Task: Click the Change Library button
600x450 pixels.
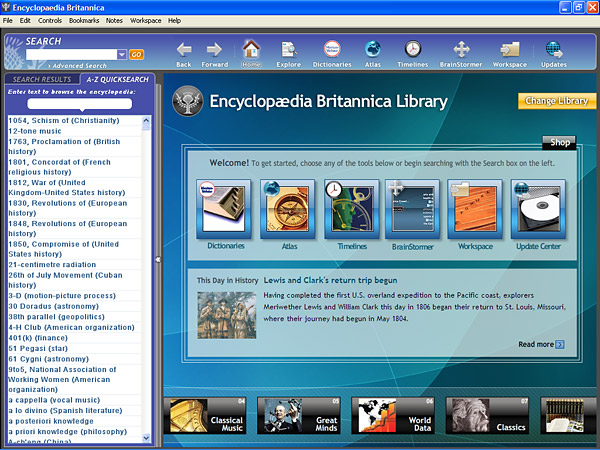Action: [x=557, y=101]
